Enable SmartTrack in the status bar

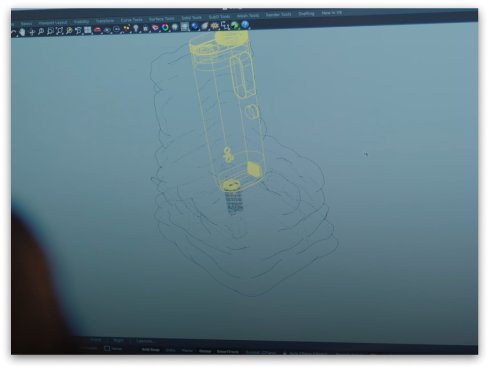point(228,351)
